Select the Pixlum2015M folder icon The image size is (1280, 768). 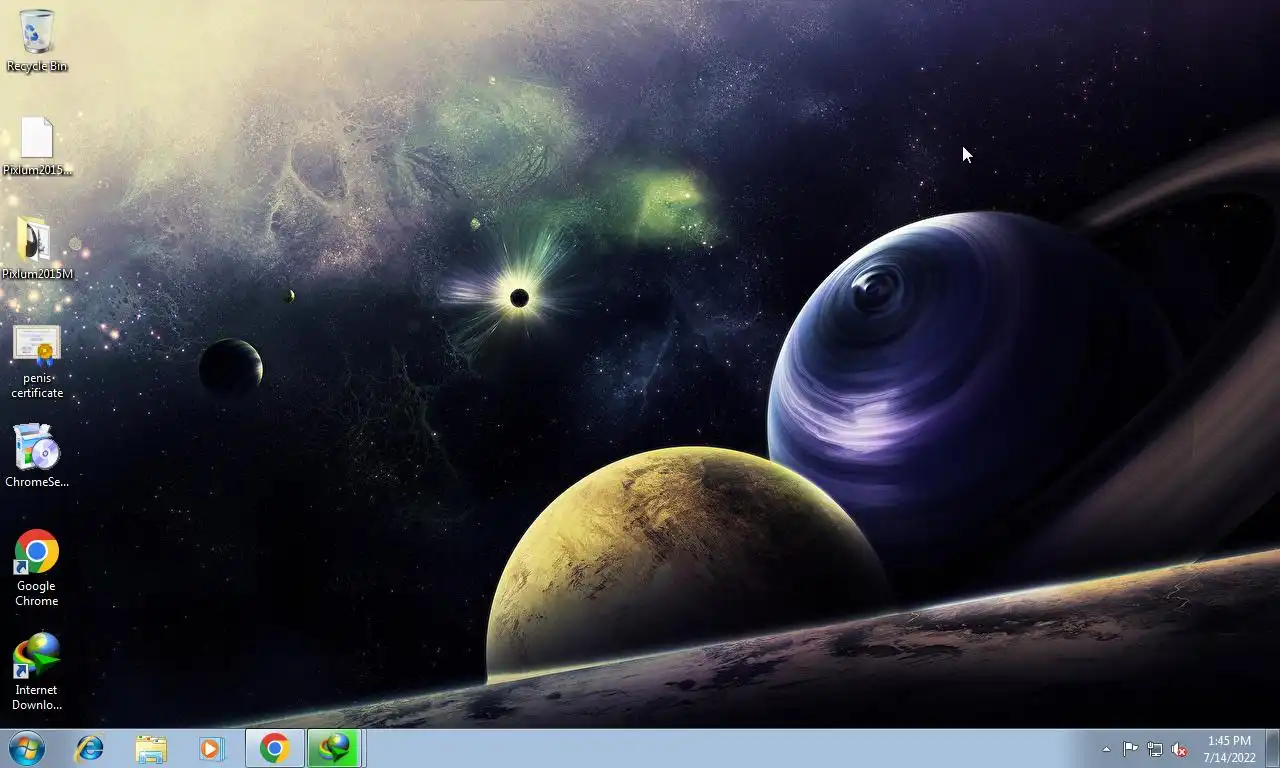(37, 248)
